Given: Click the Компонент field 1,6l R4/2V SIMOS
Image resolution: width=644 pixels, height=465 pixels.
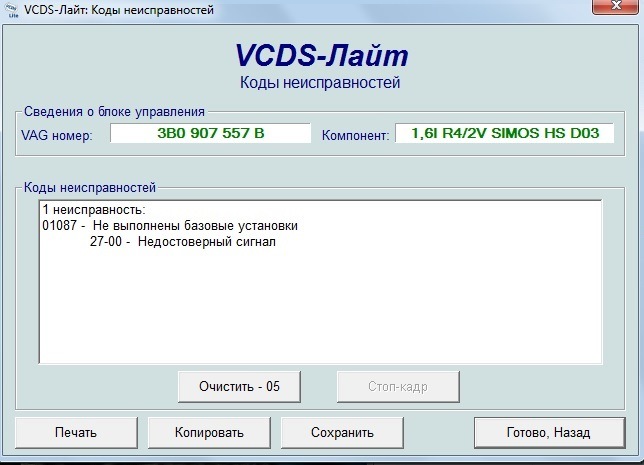Looking at the screenshot, I should pos(505,133).
